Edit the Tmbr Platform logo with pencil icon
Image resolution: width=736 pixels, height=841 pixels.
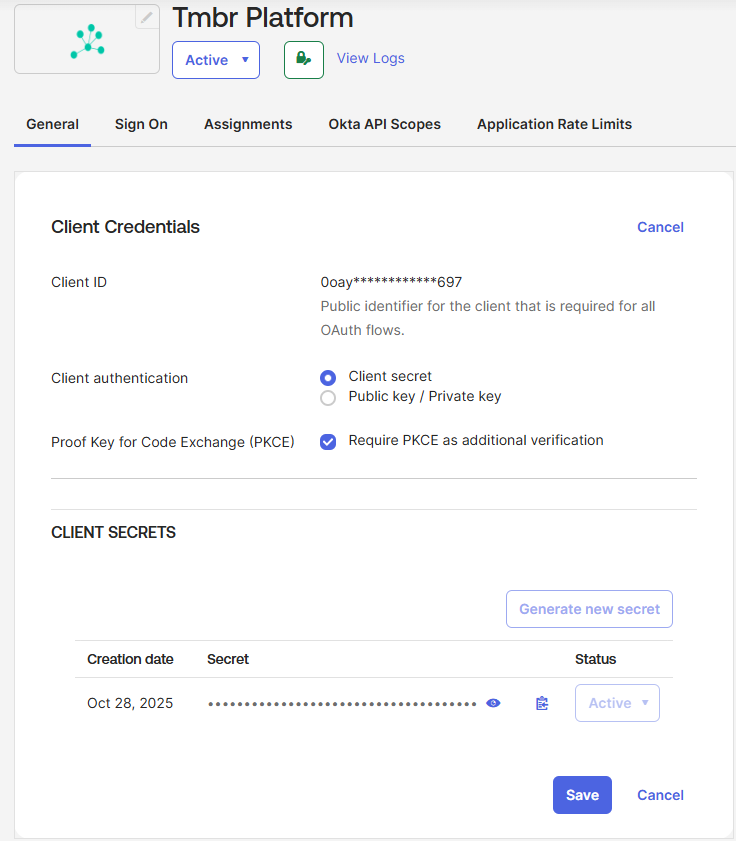click(146, 17)
